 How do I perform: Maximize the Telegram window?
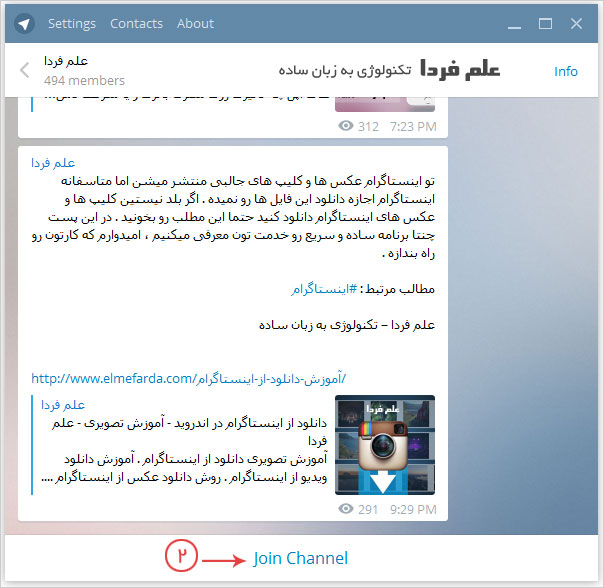545,23
